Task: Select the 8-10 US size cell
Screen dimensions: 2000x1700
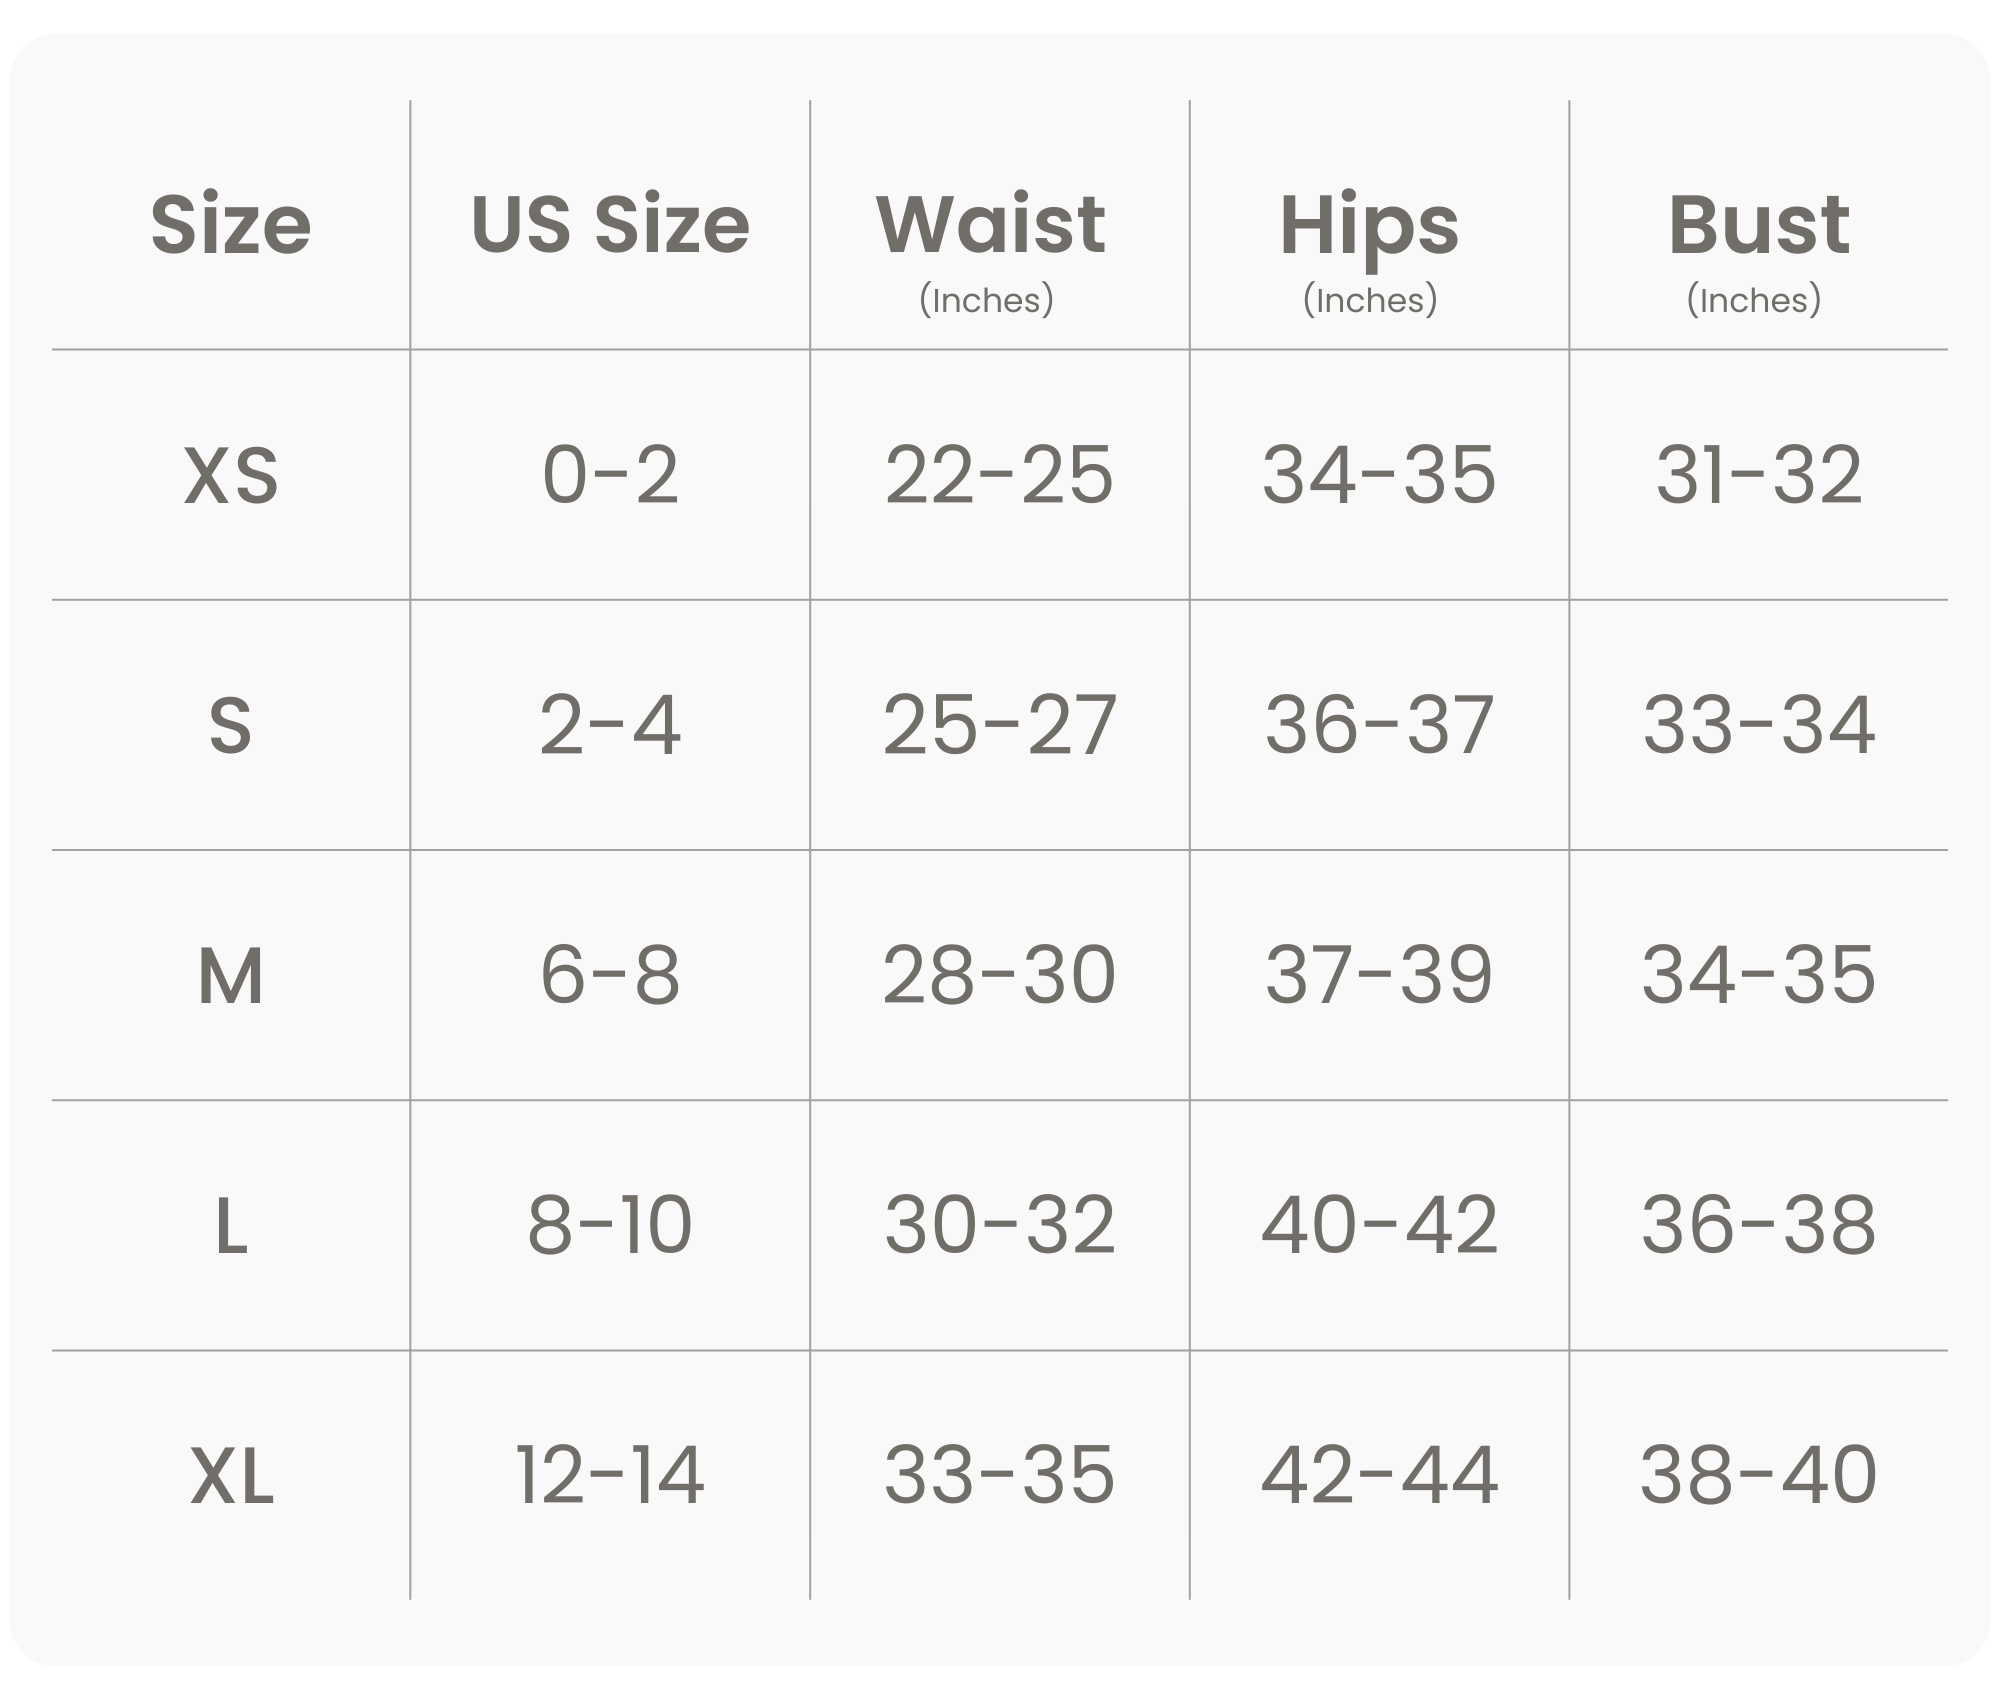Action: tap(610, 1226)
